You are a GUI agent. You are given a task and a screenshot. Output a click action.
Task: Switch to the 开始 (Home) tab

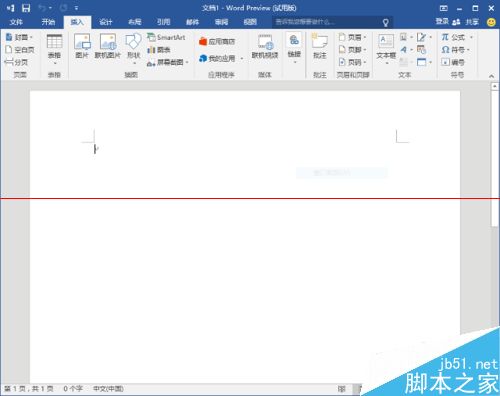(48, 22)
